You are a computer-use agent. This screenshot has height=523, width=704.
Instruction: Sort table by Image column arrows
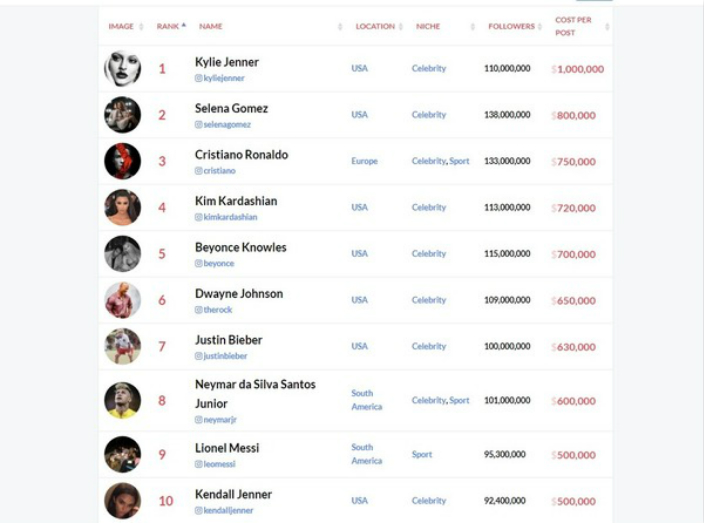141,26
